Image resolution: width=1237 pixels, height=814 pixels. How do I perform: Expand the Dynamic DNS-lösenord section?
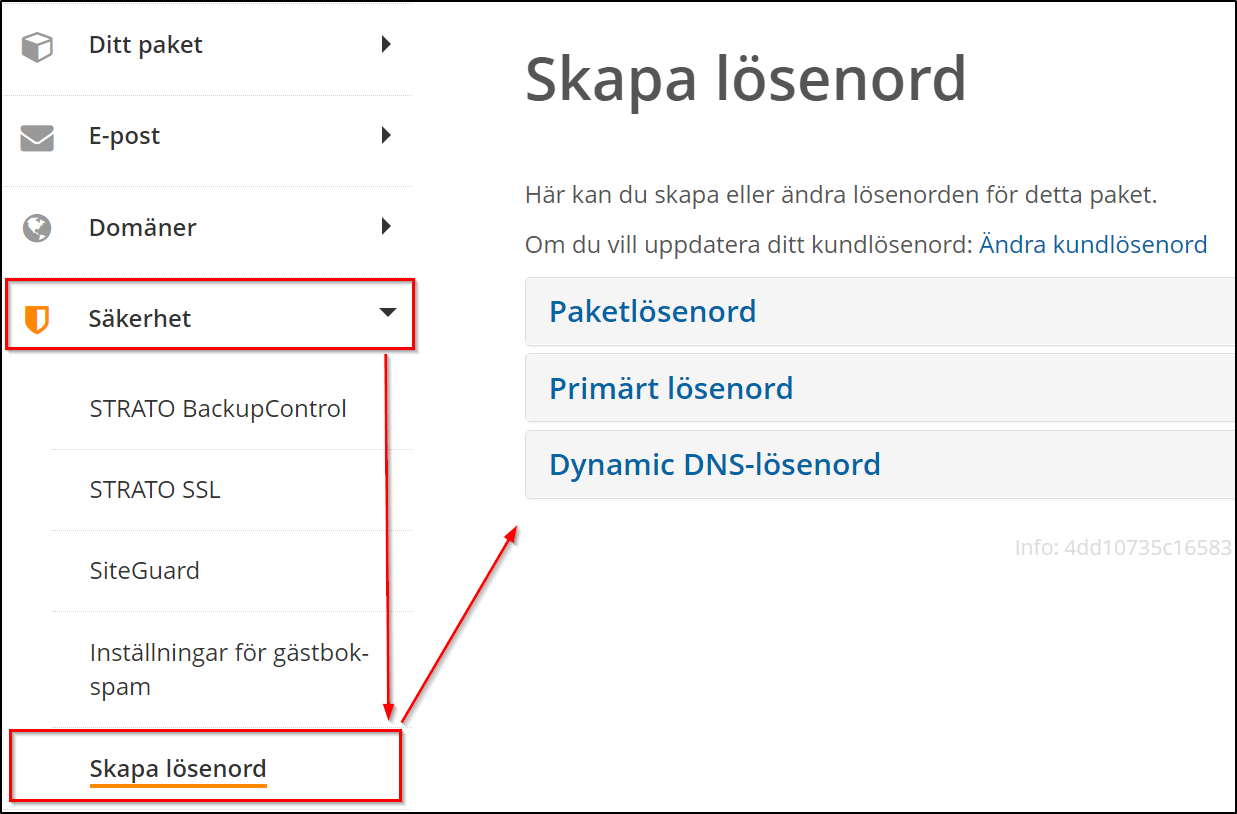[715, 465]
